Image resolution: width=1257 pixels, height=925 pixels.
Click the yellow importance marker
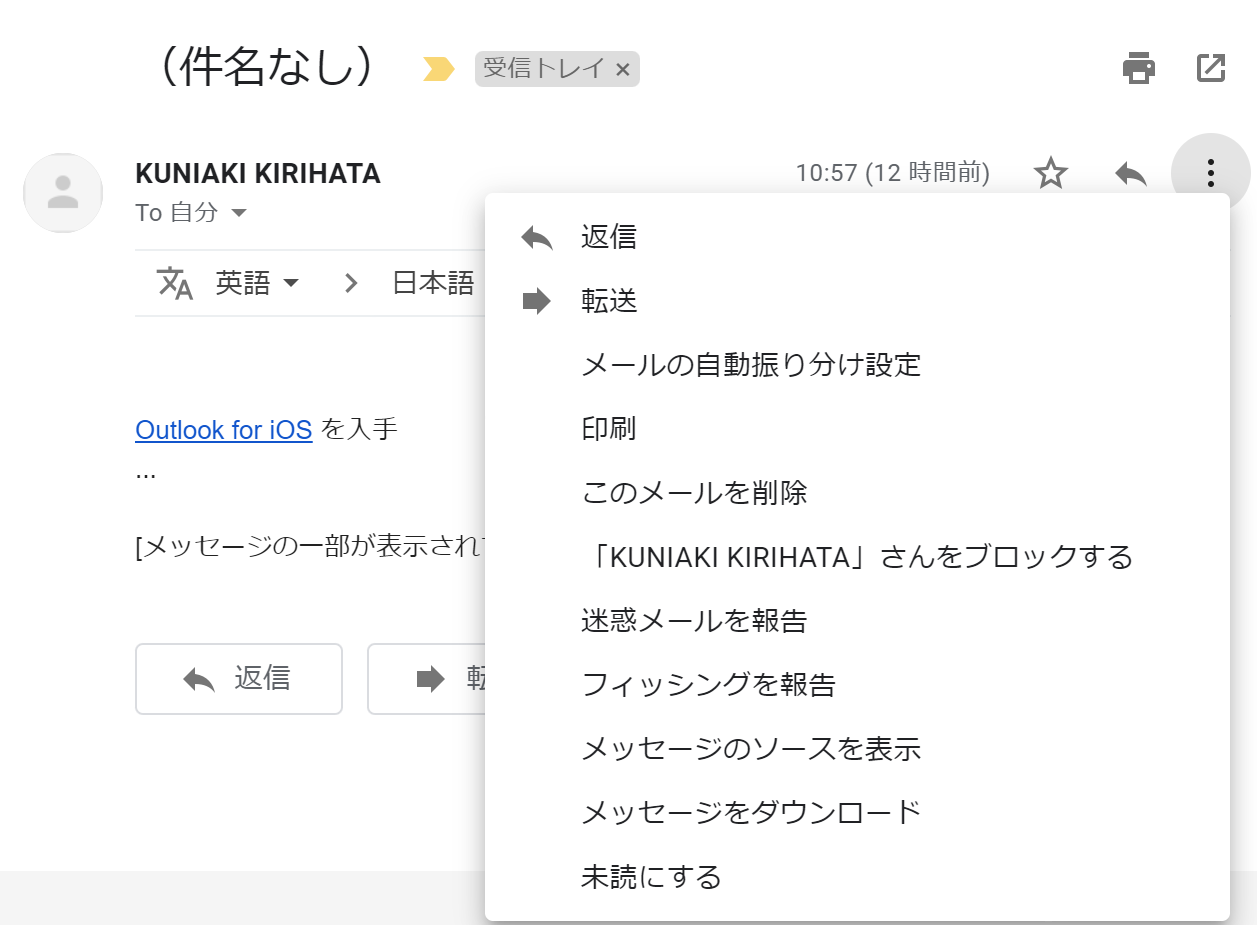click(x=438, y=69)
